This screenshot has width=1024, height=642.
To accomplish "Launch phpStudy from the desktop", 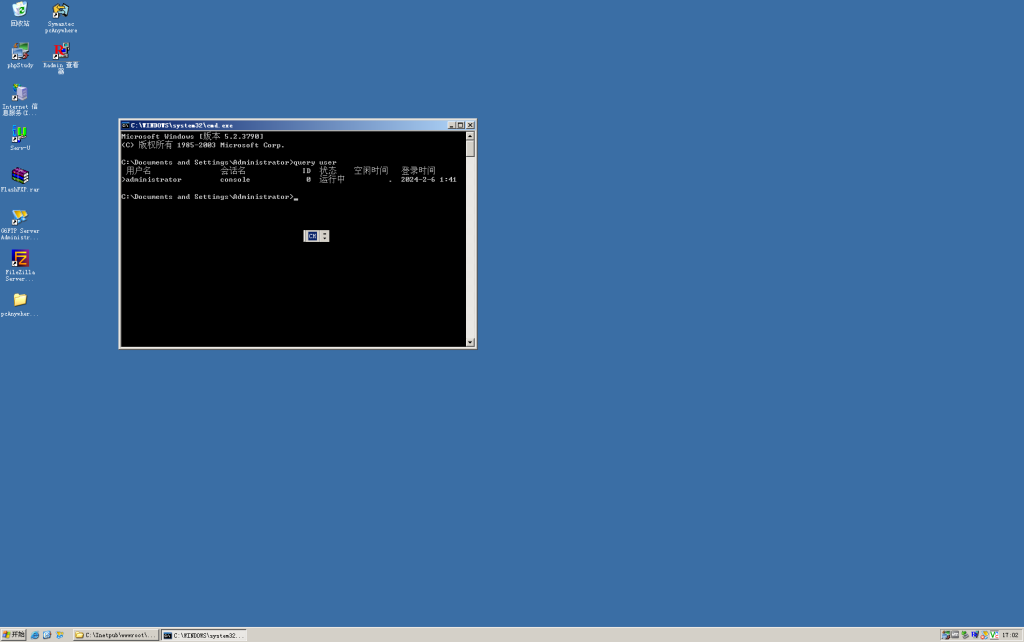I will pos(20,51).
